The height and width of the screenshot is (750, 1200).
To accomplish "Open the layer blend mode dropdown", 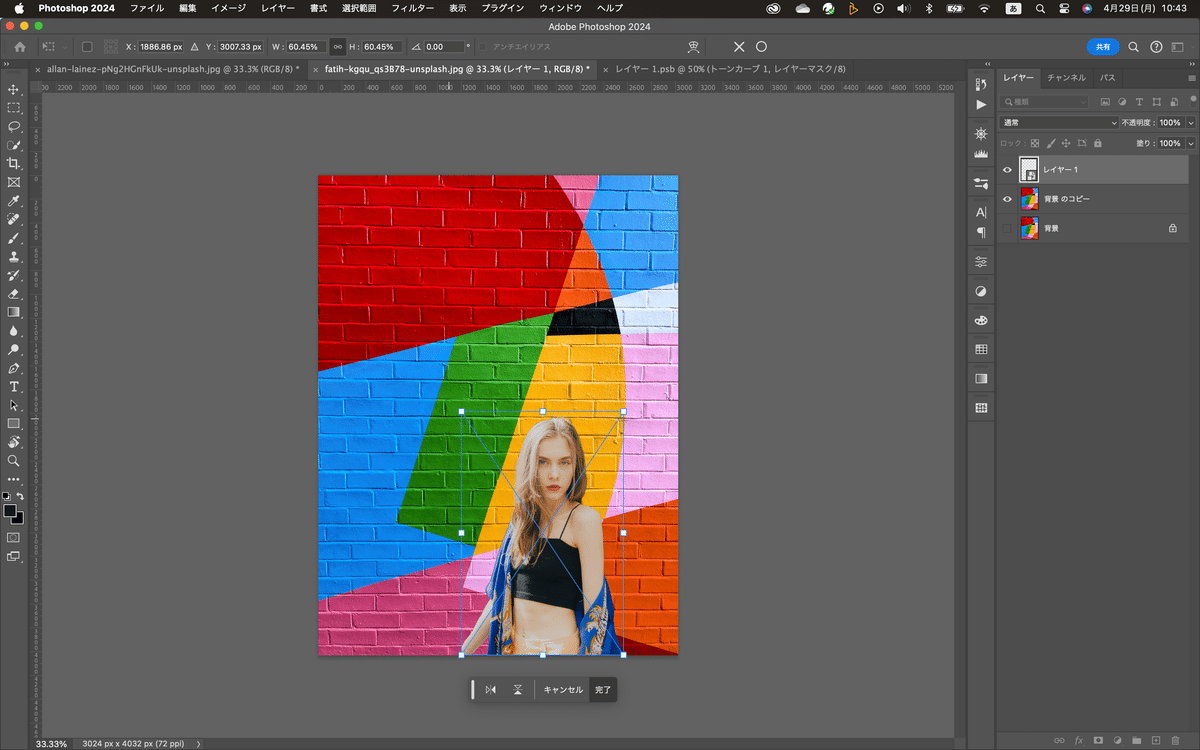I will click(1058, 123).
